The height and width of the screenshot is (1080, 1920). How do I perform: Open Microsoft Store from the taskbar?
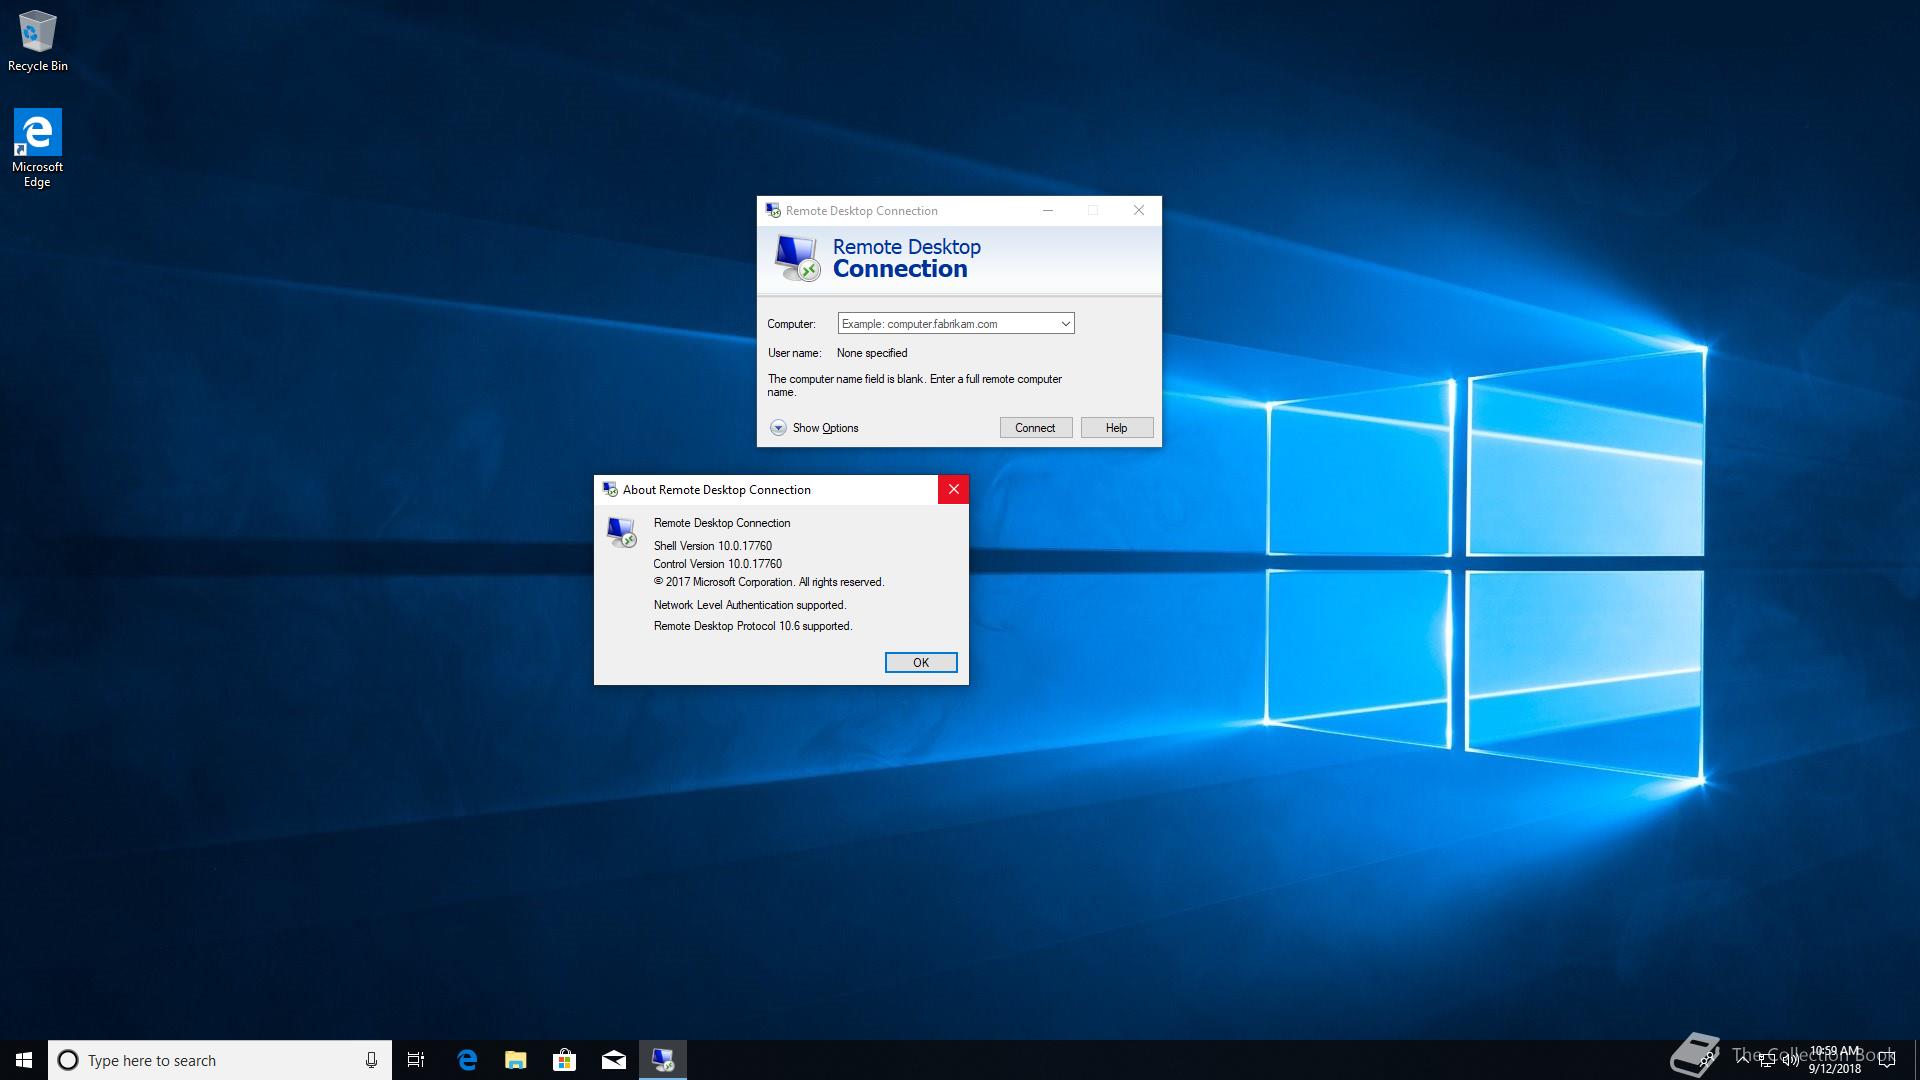pyautogui.click(x=565, y=1060)
